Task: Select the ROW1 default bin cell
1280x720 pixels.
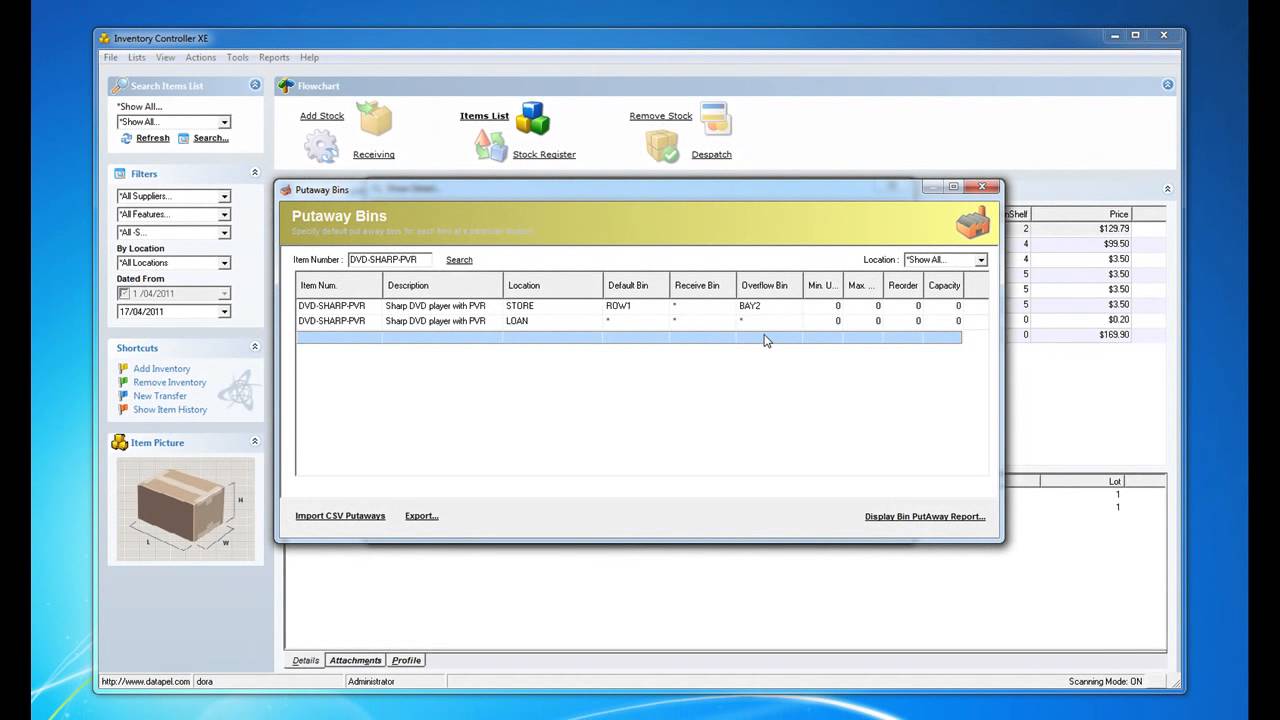Action: pyautogui.click(x=636, y=306)
